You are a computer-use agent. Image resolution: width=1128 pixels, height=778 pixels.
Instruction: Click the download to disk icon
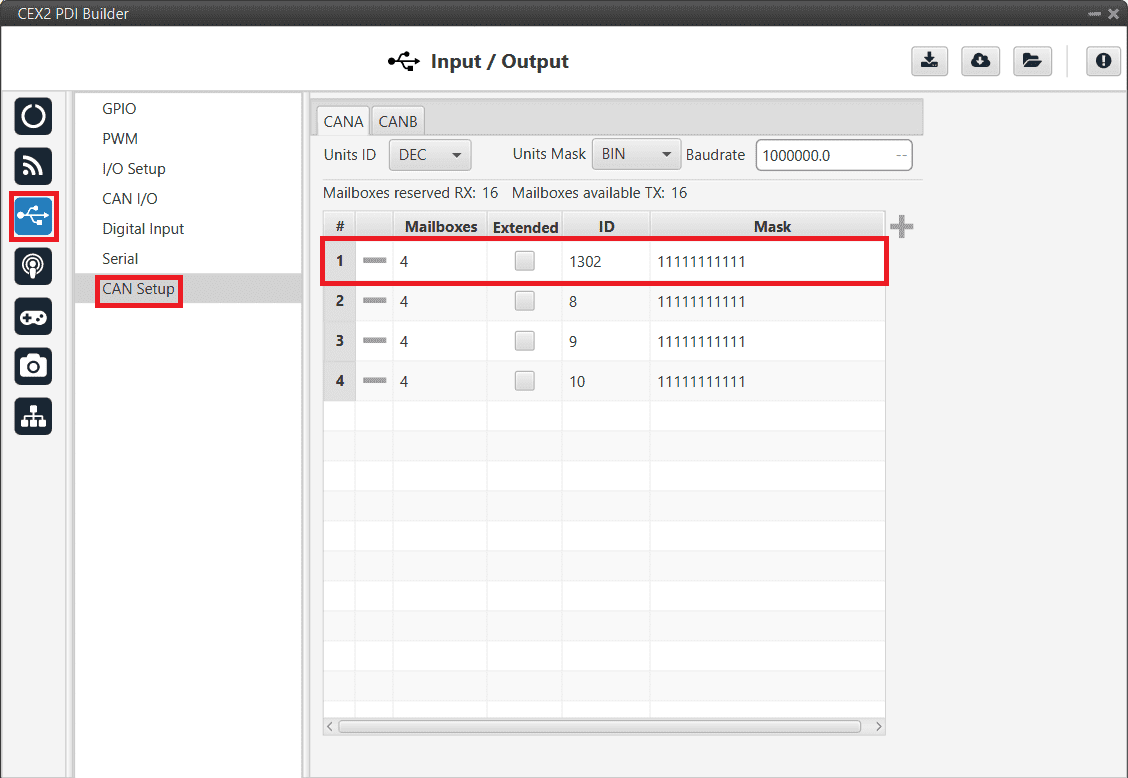tap(929, 61)
